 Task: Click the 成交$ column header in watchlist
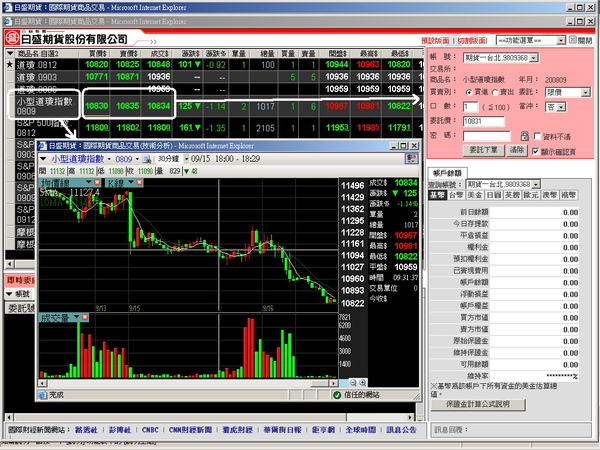[159, 53]
